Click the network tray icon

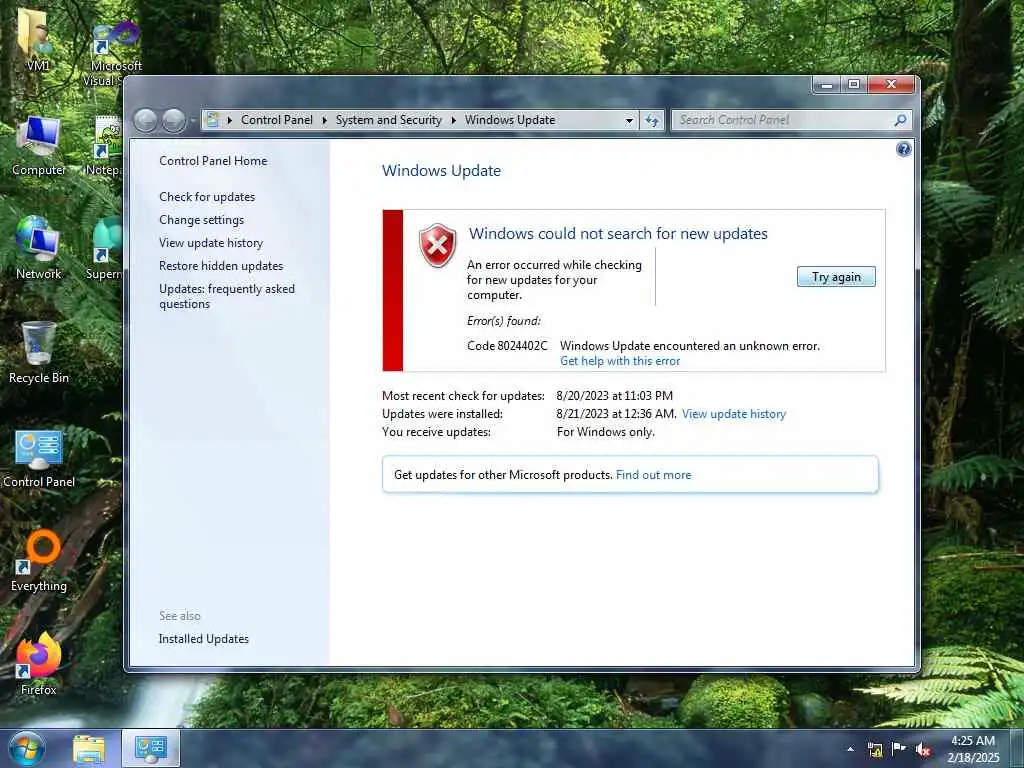[875, 750]
